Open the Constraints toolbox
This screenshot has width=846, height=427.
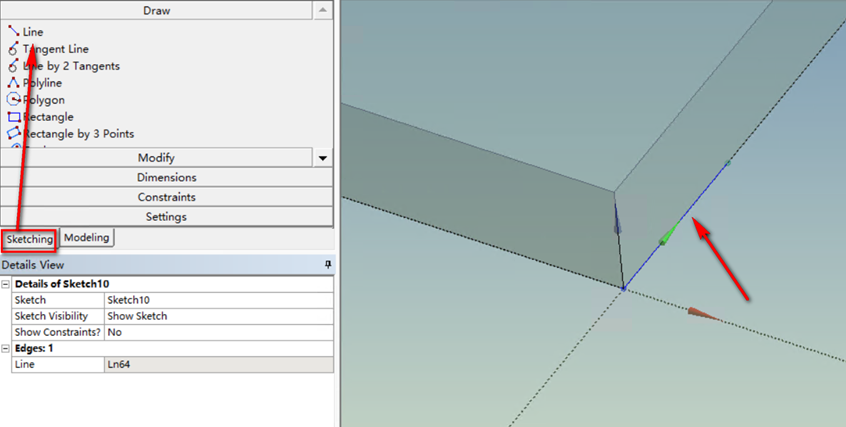click(x=166, y=197)
